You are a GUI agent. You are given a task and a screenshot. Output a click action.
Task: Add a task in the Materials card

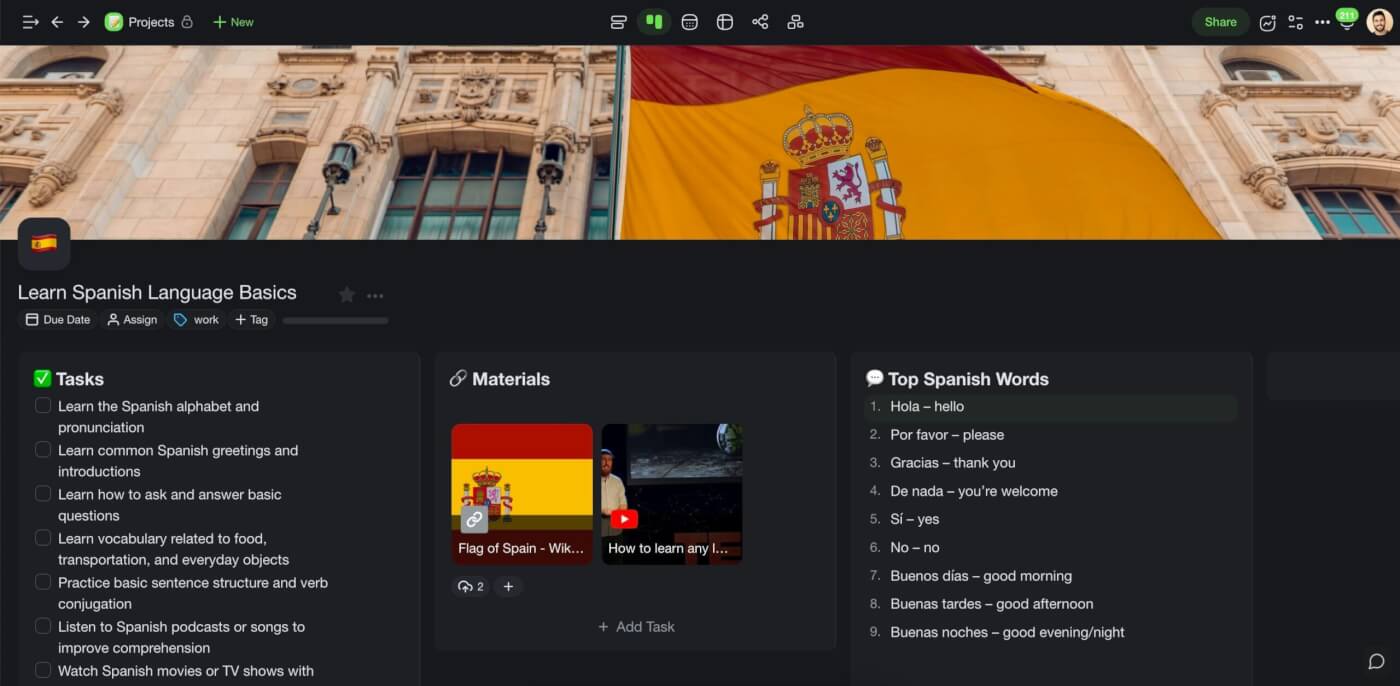tap(636, 626)
